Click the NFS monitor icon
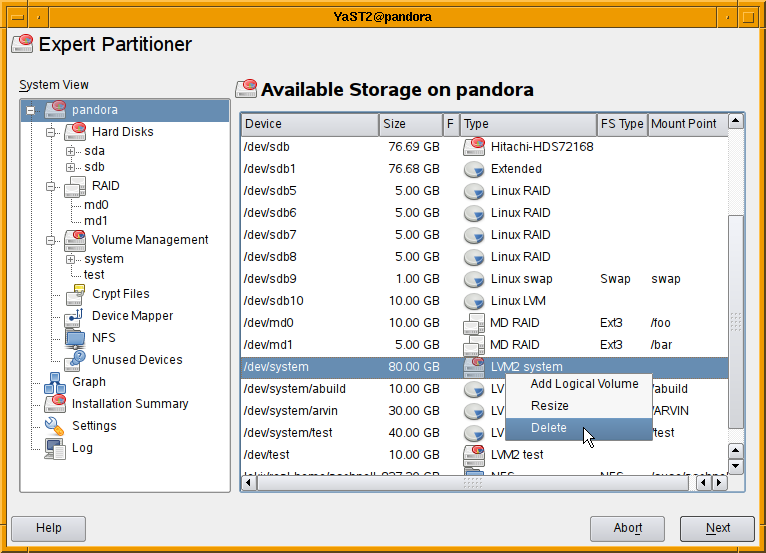The image size is (766, 553). click(75, 338)
